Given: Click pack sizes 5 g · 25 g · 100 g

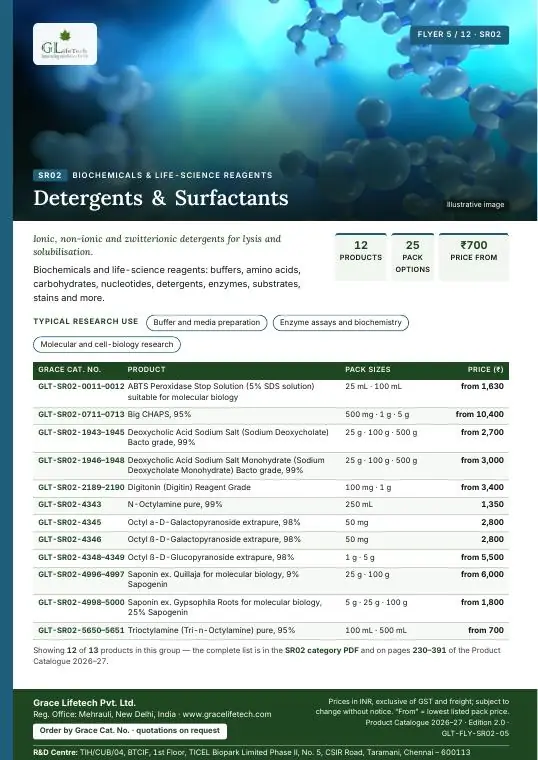Looking at the screenshot, I should point(376,602).
